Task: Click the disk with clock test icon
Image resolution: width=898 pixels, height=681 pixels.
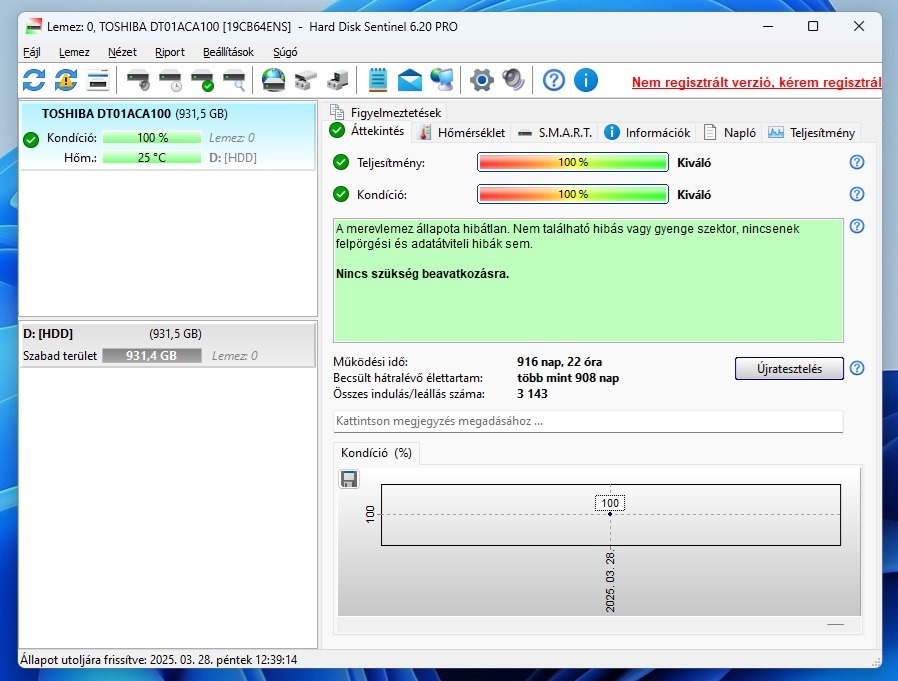Action: click(x=170, y=80)
